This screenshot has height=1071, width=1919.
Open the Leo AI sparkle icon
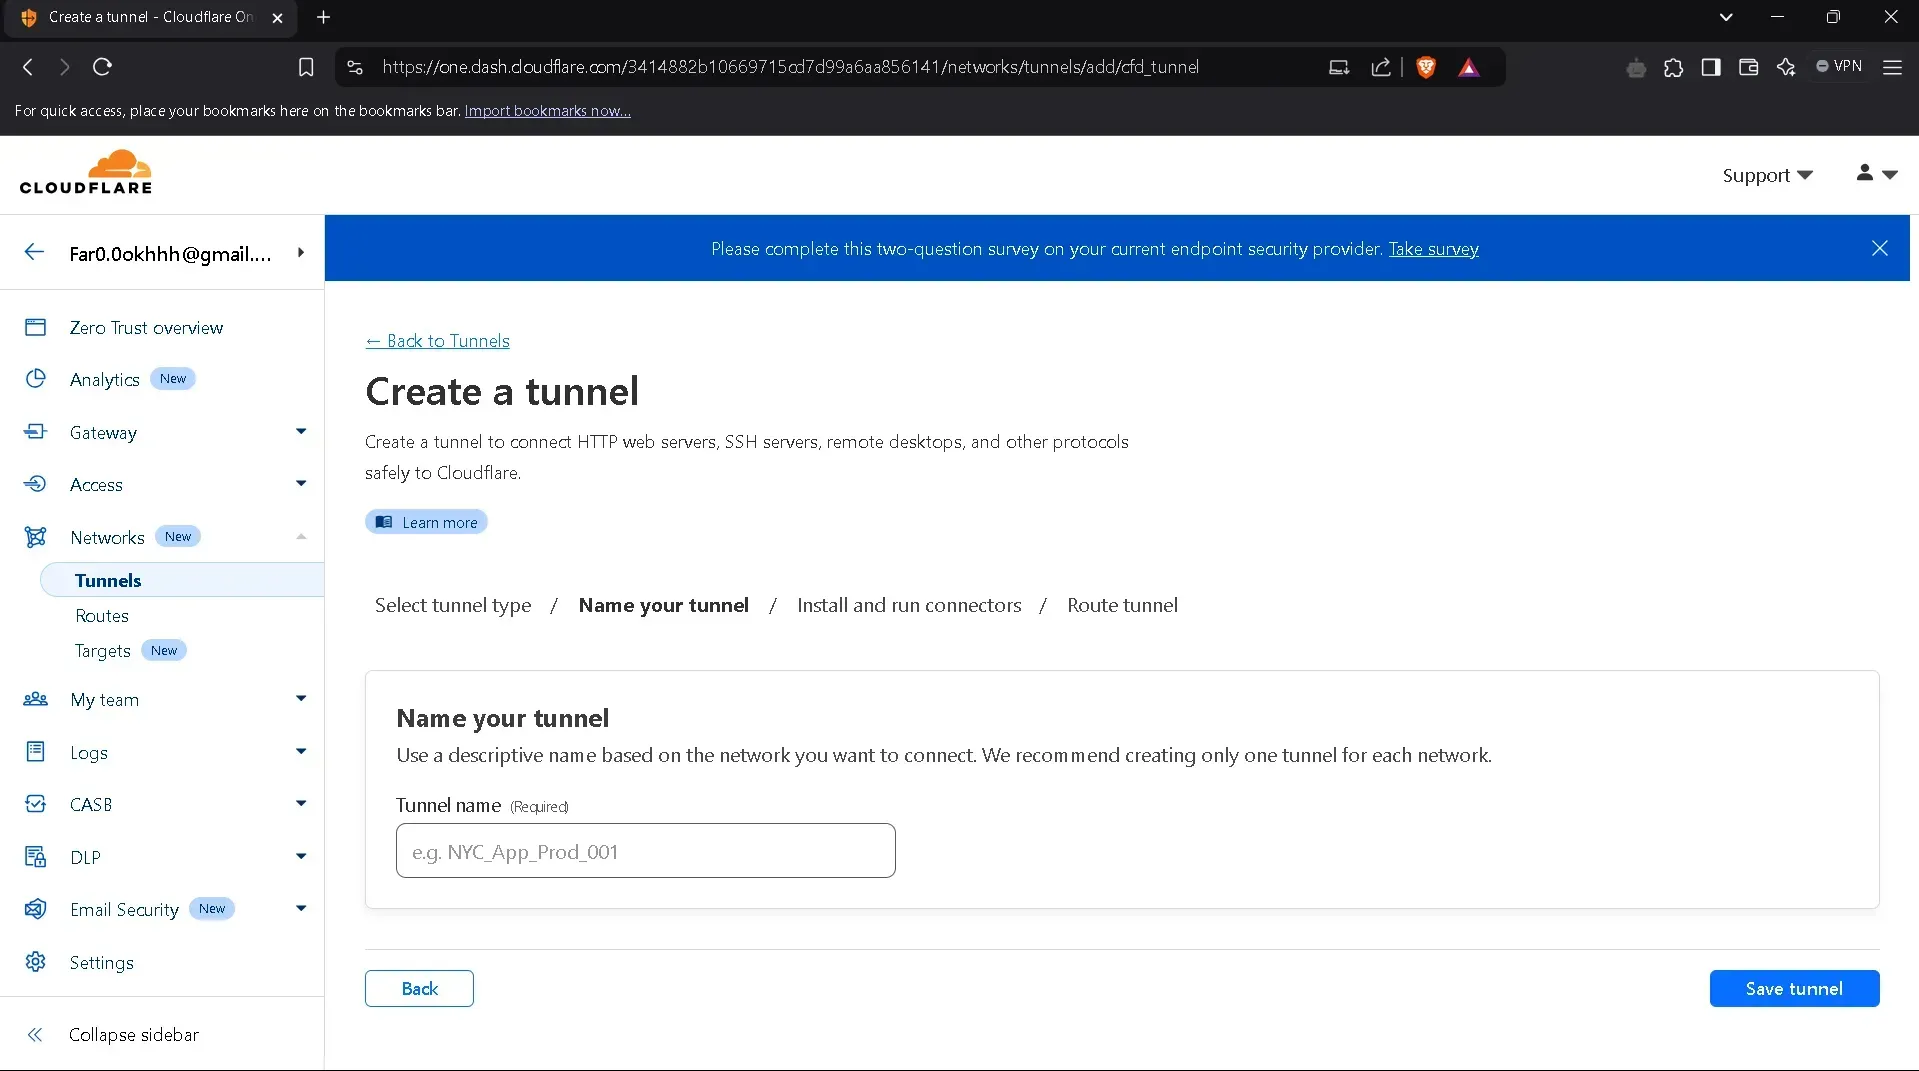(1786, 67)
